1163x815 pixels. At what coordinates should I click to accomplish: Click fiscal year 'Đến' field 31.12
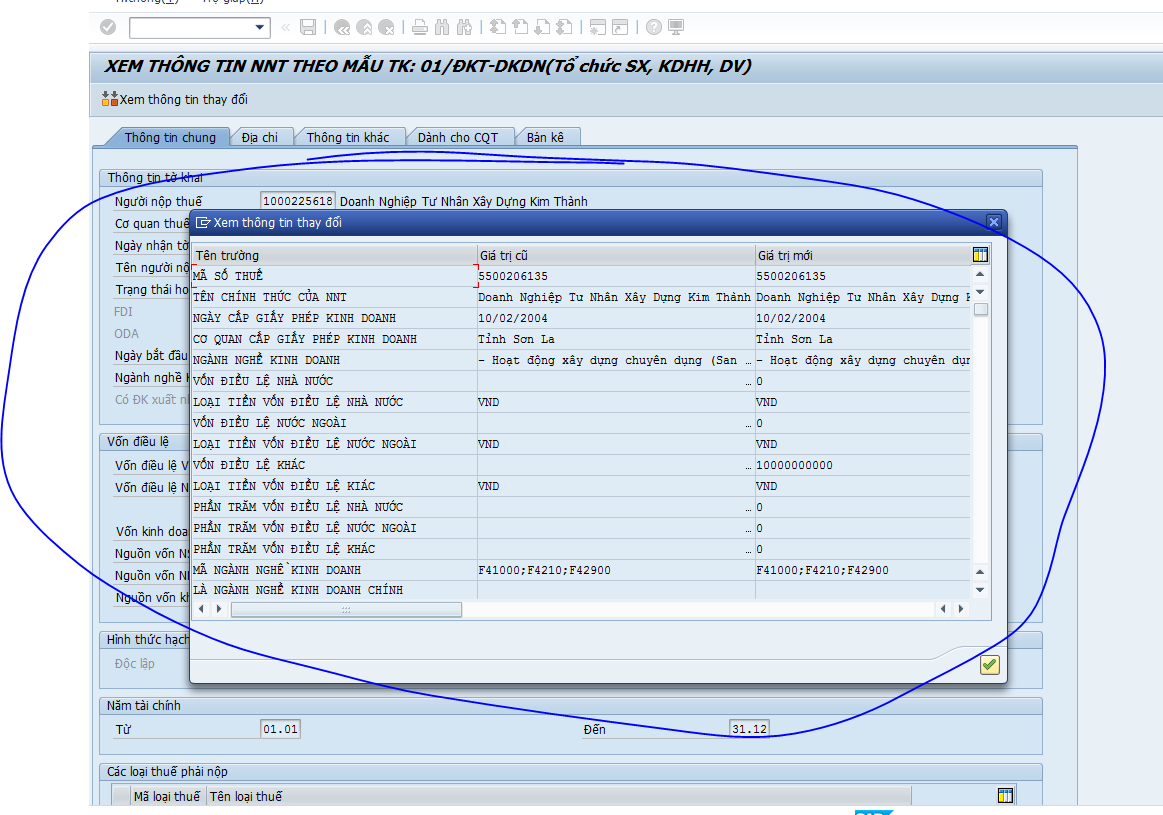(x=749, y=729)
